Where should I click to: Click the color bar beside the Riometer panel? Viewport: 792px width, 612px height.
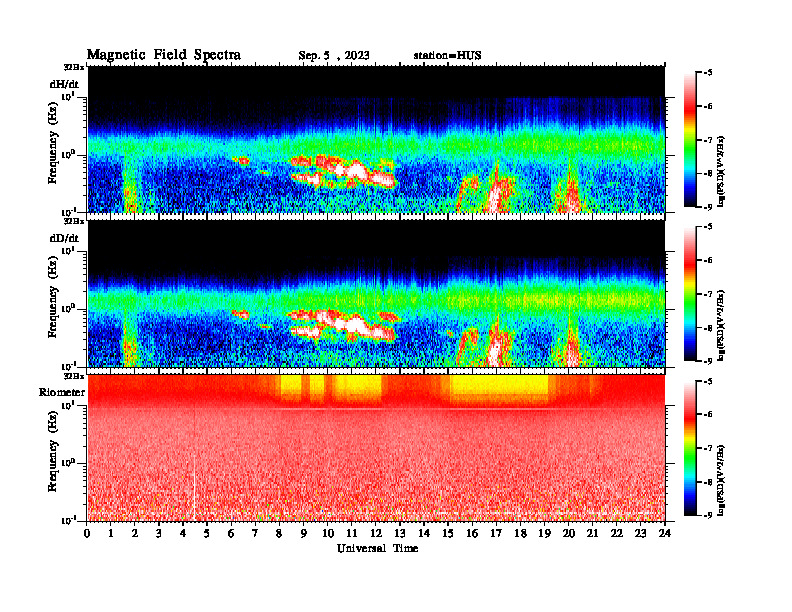click(x=690, y=448)
